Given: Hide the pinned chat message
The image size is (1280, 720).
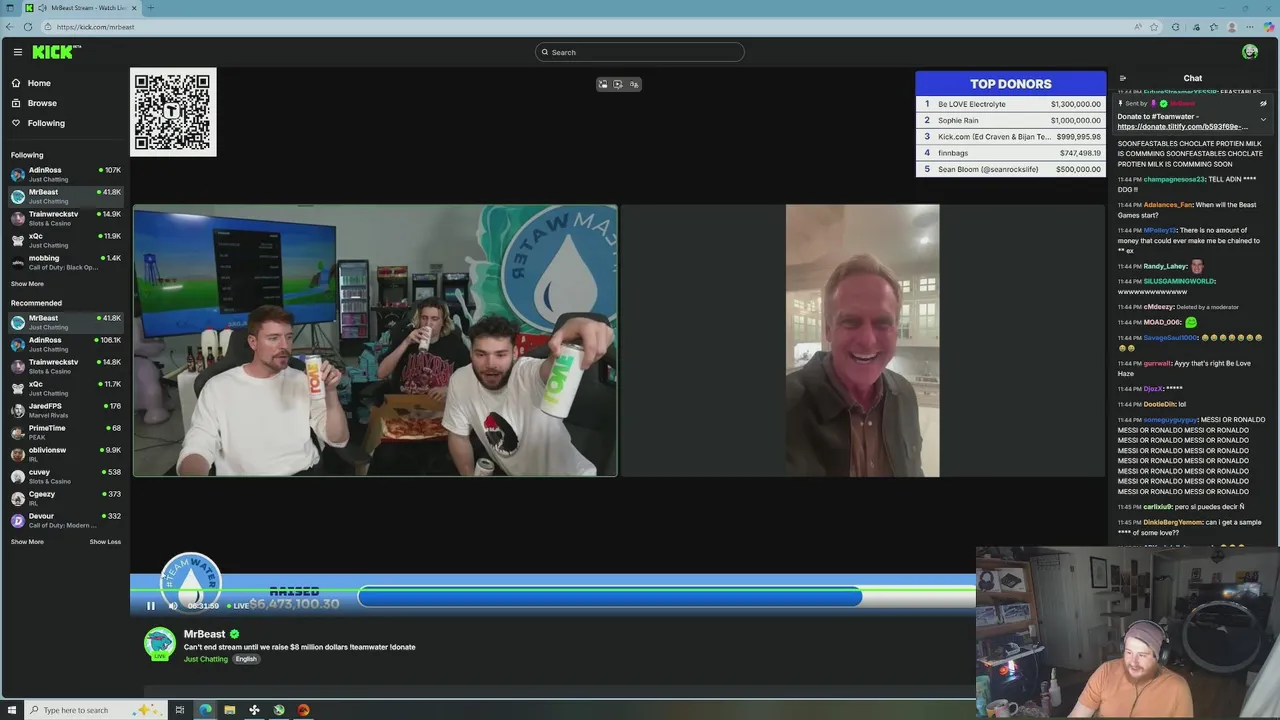Looking at the screenshot, I should pyautogui.click(x=1263, y=103).
